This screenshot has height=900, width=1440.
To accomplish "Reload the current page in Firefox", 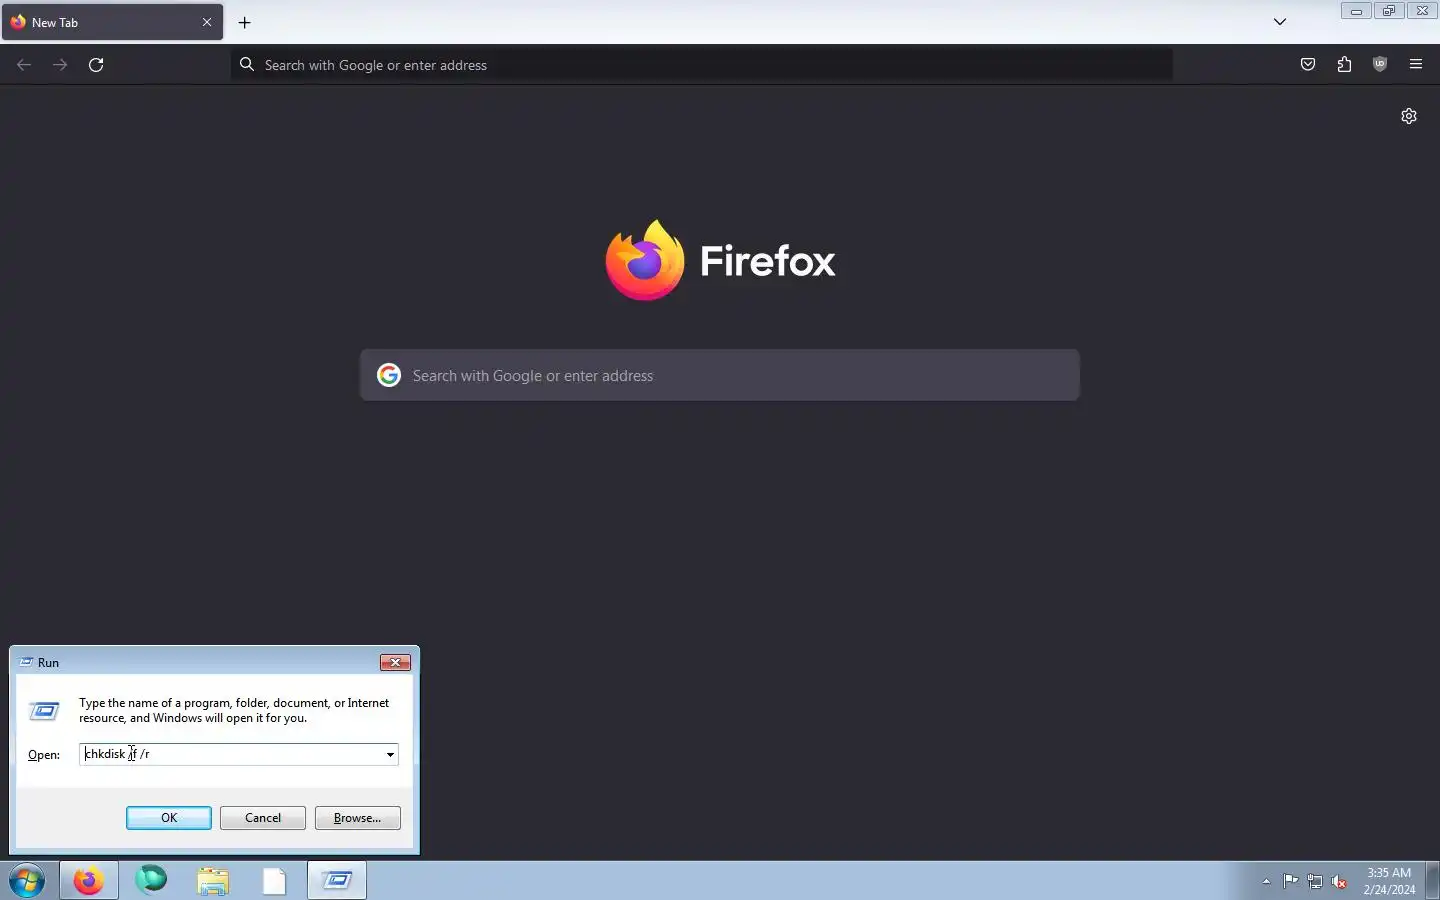I will tap(96, 65).
